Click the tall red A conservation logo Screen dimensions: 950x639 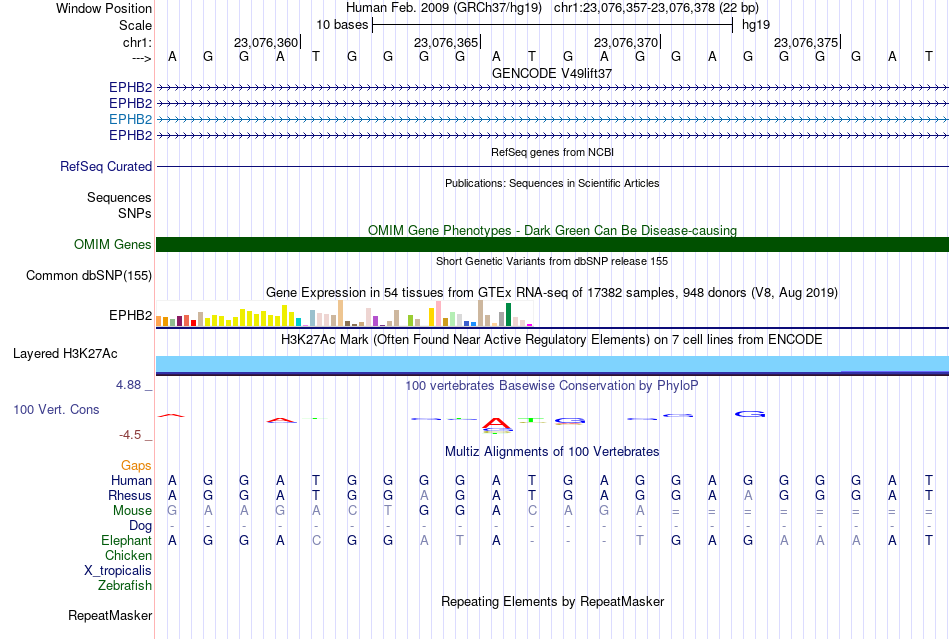tap(497, 422)
